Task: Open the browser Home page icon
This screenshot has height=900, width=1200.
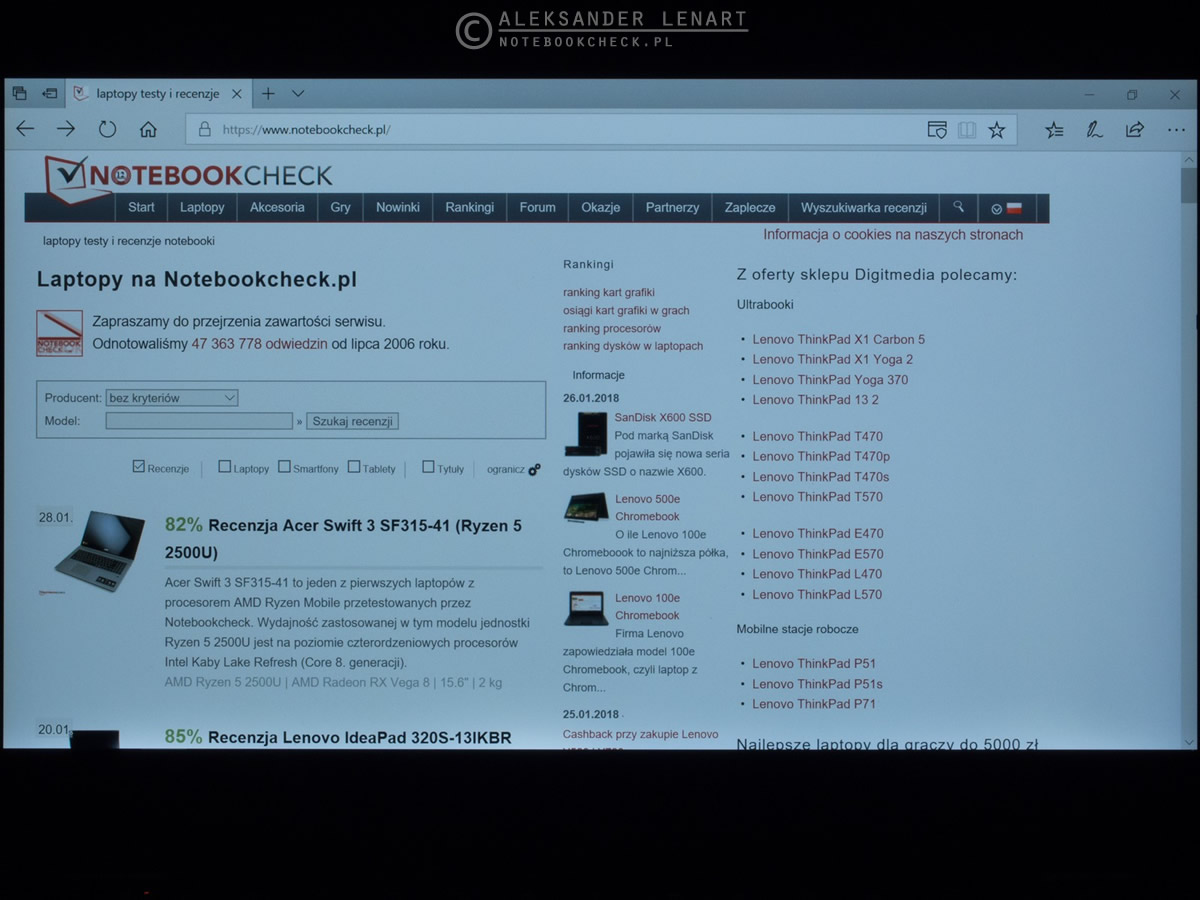Action: 148,129
